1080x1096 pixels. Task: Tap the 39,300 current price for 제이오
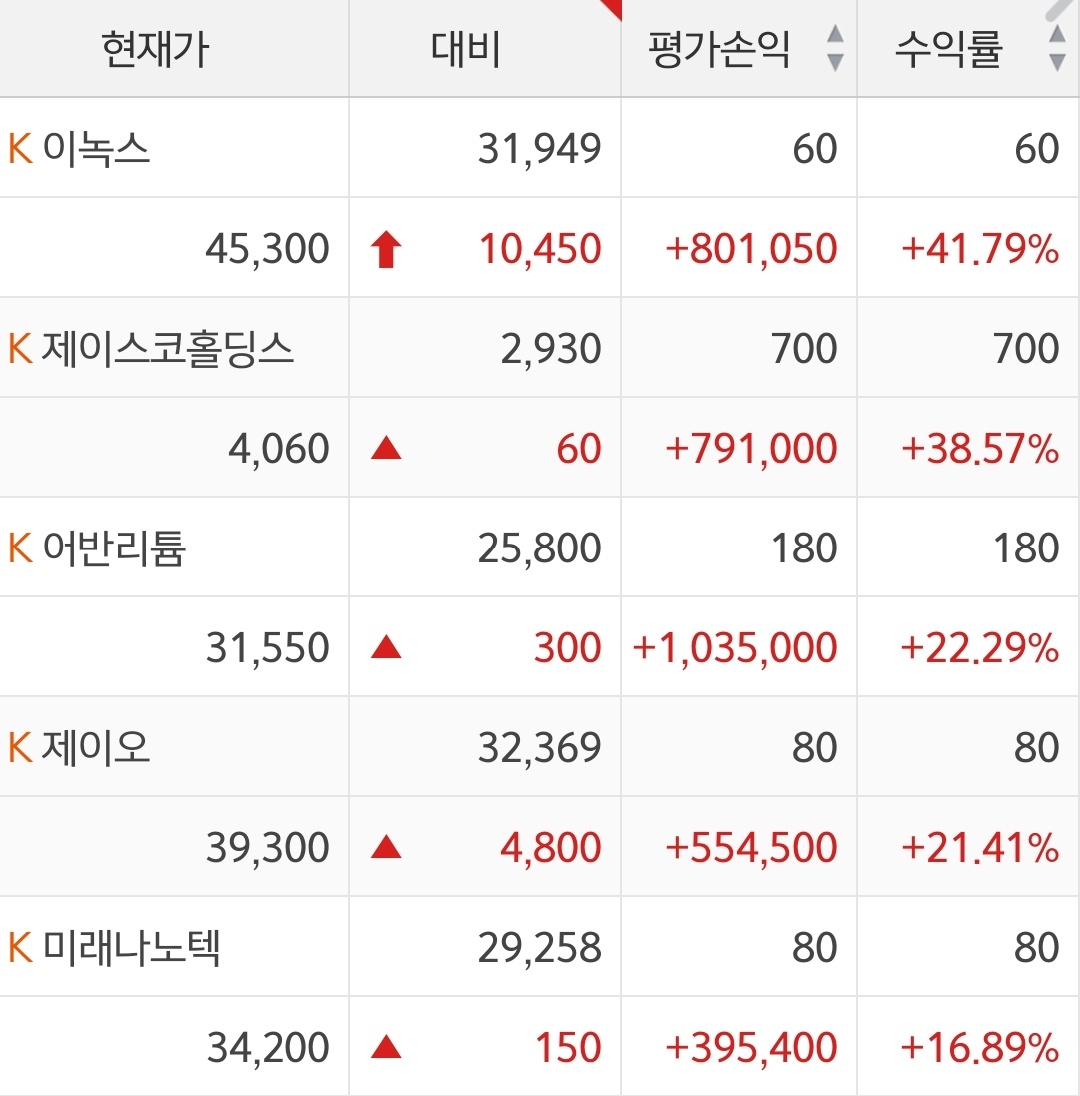(x=268, y=848)
